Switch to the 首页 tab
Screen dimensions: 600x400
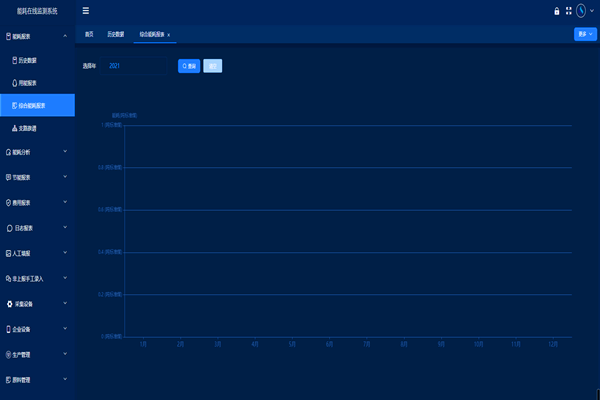click(x=90, y=34)
